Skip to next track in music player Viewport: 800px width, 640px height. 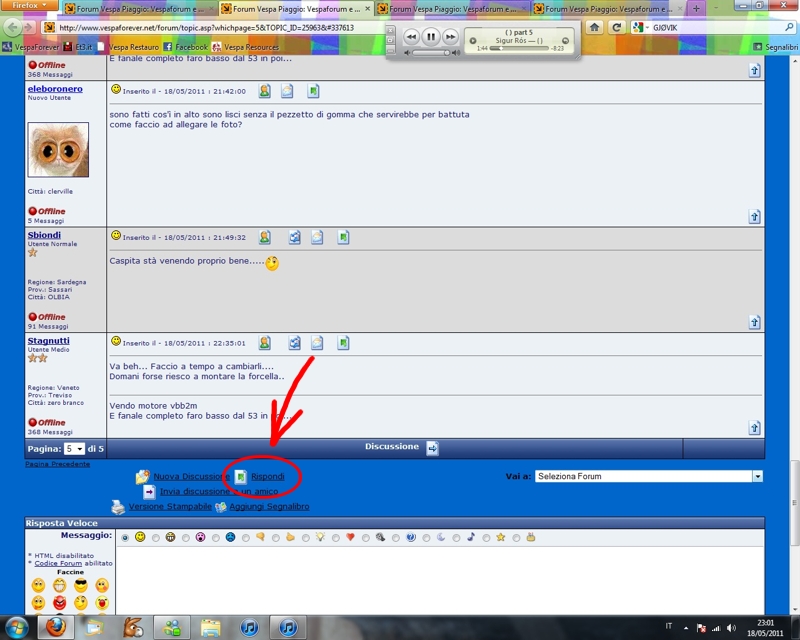point(450,36)
